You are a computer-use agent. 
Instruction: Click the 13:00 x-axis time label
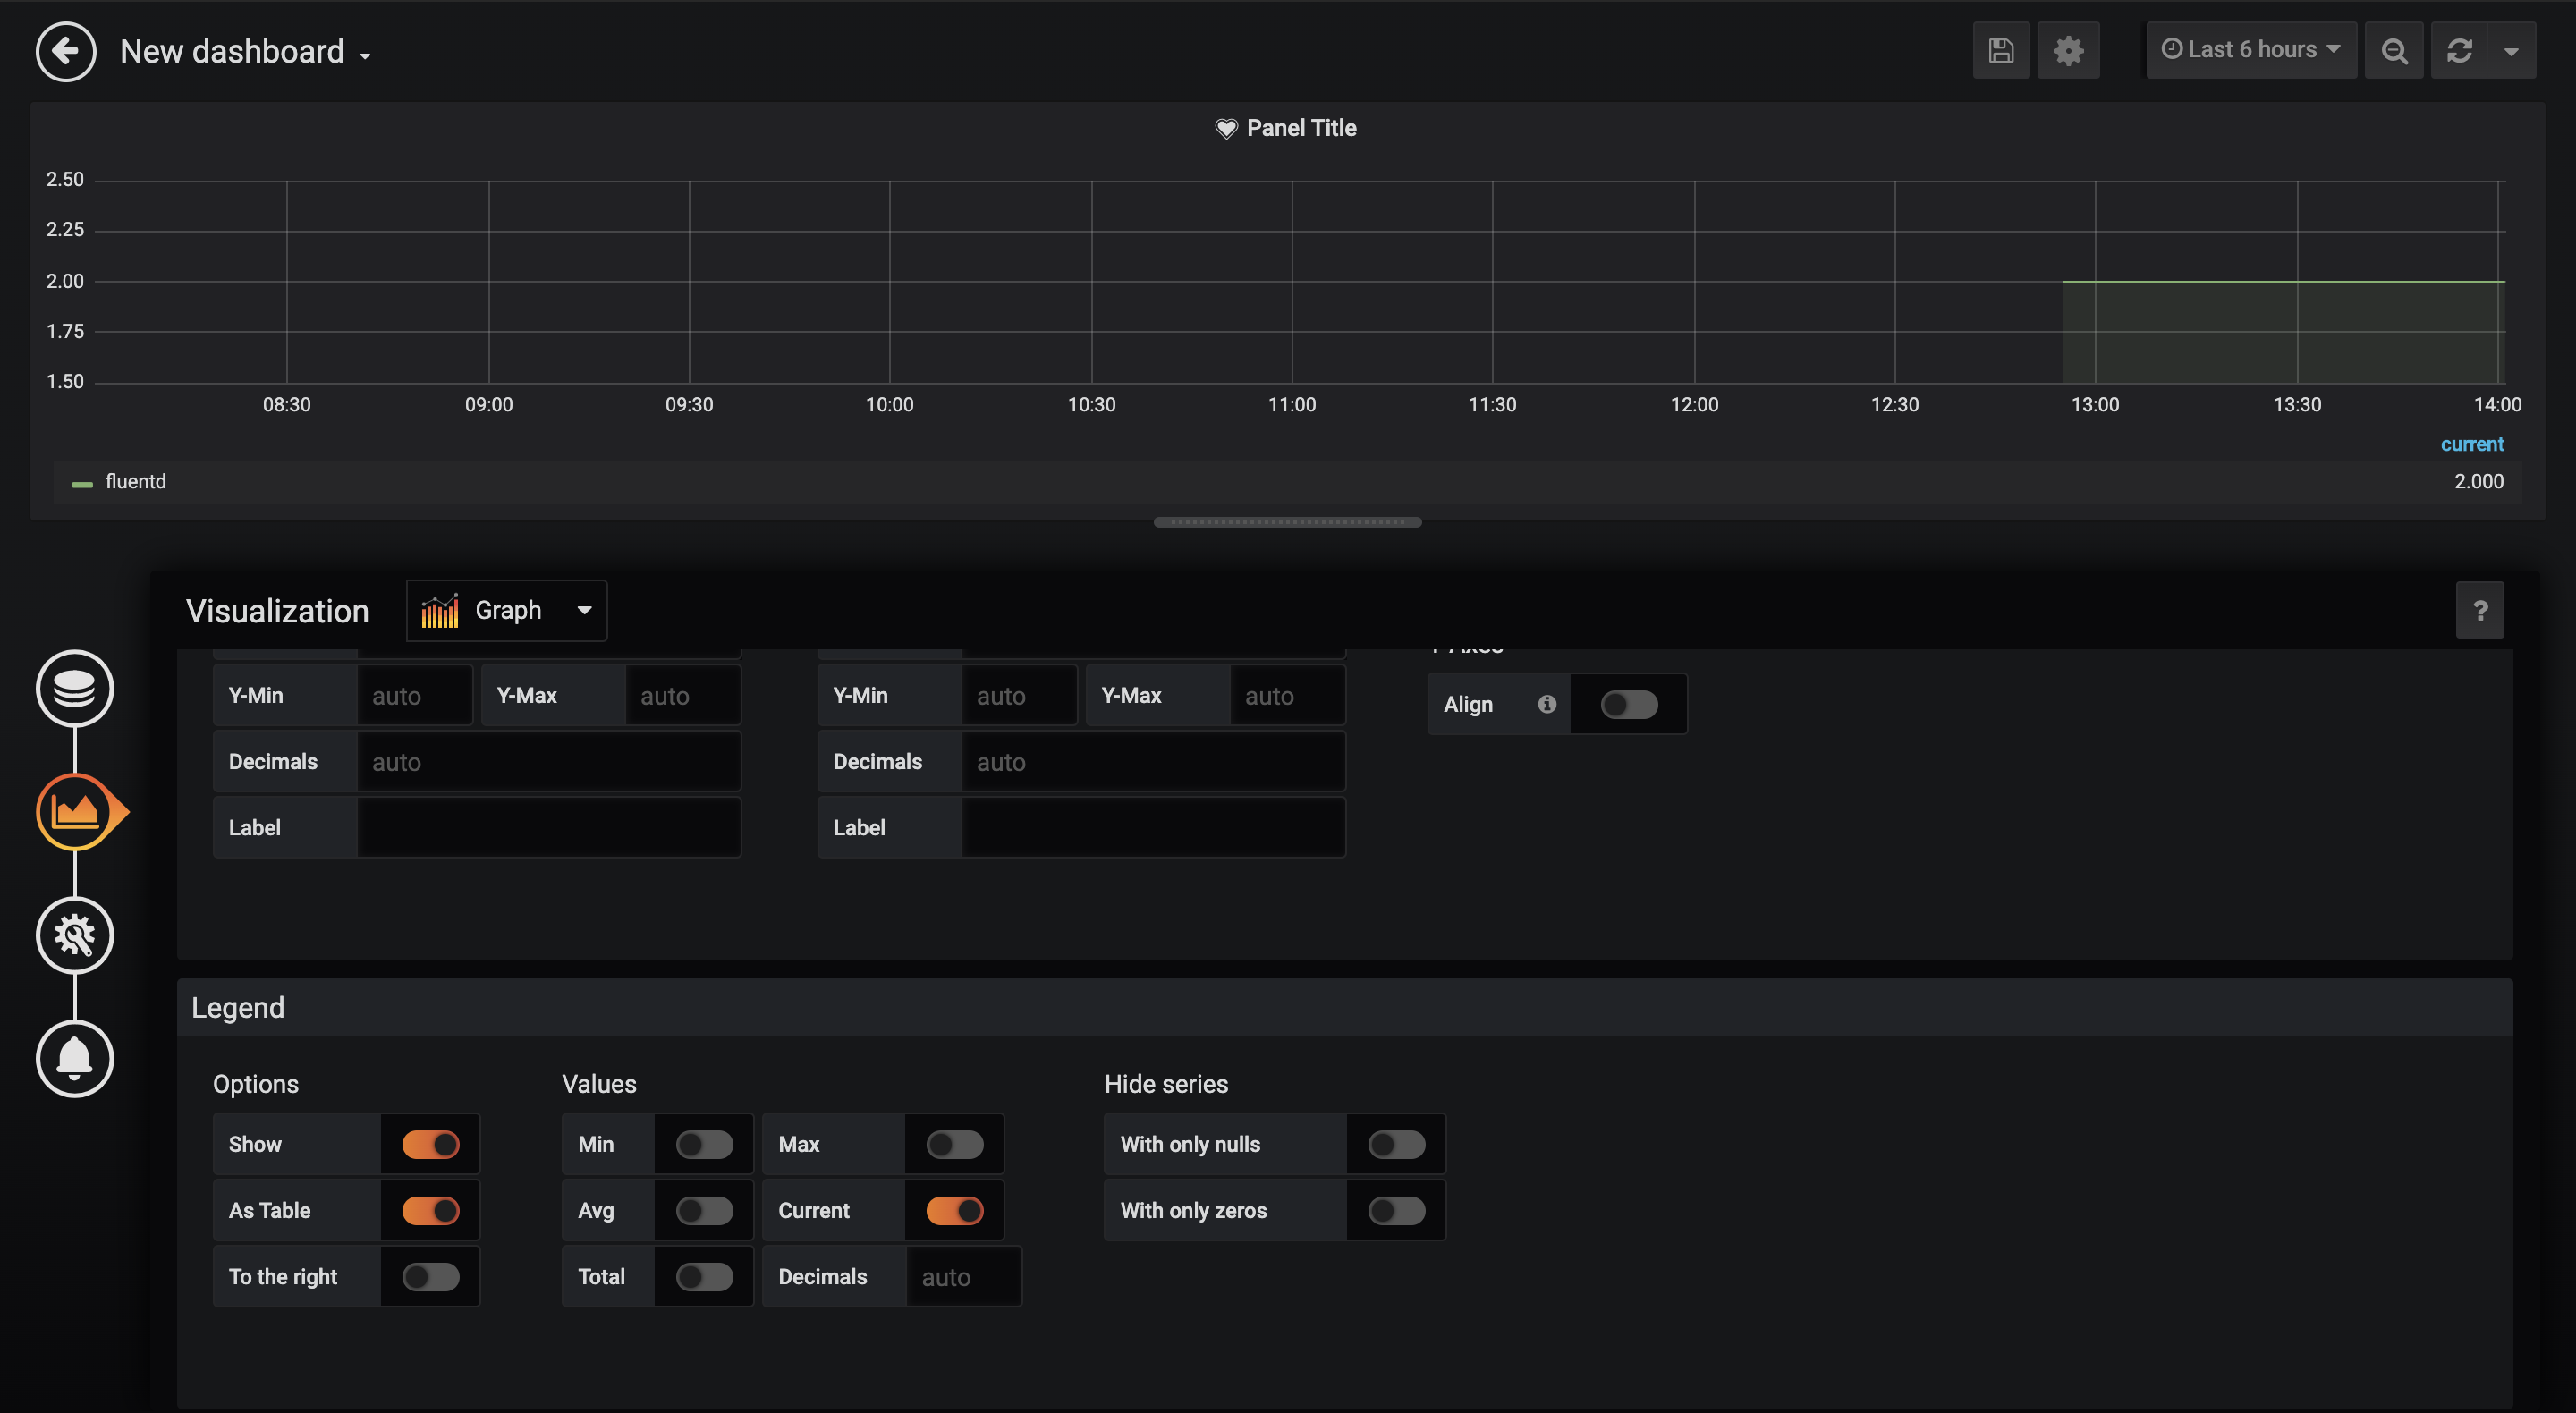pos(2095,404)
